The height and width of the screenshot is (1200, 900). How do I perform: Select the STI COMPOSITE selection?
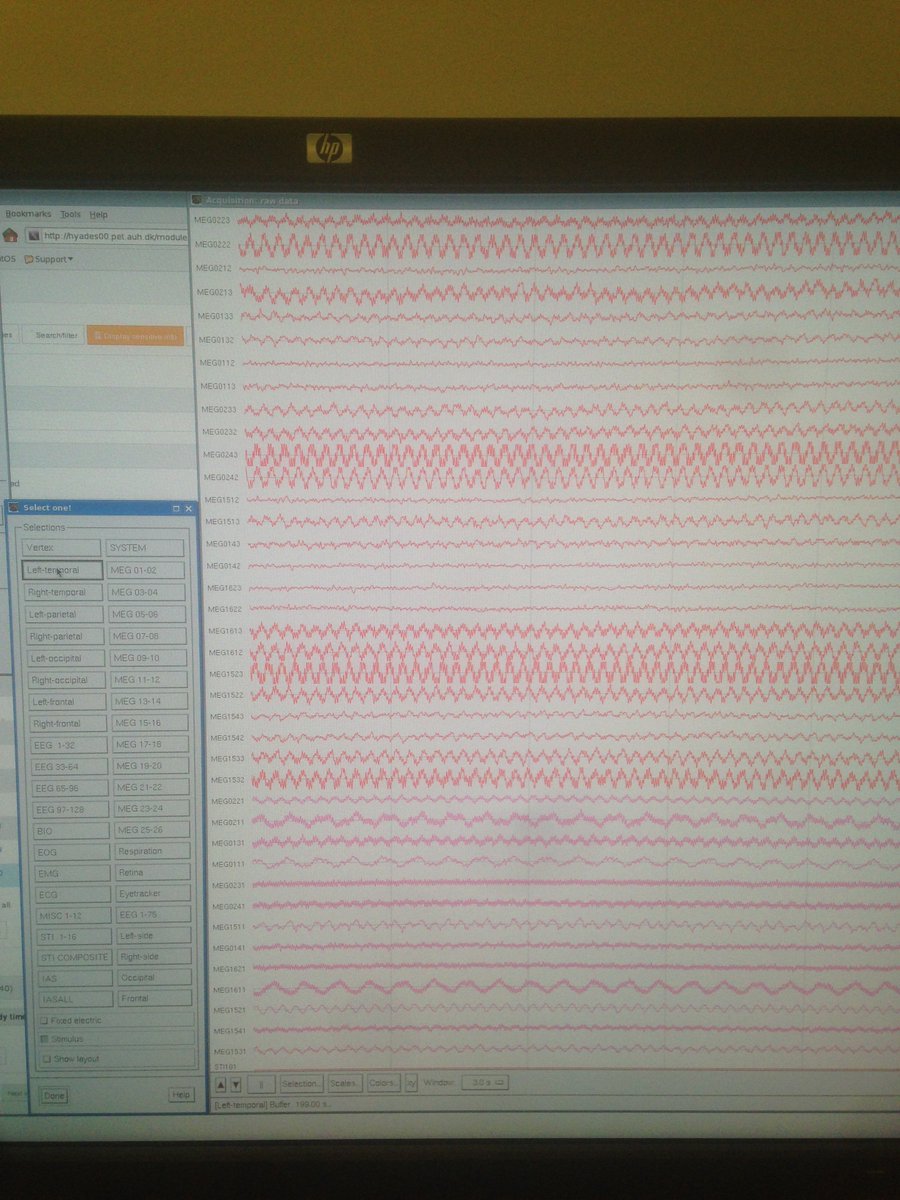[75, 958]
